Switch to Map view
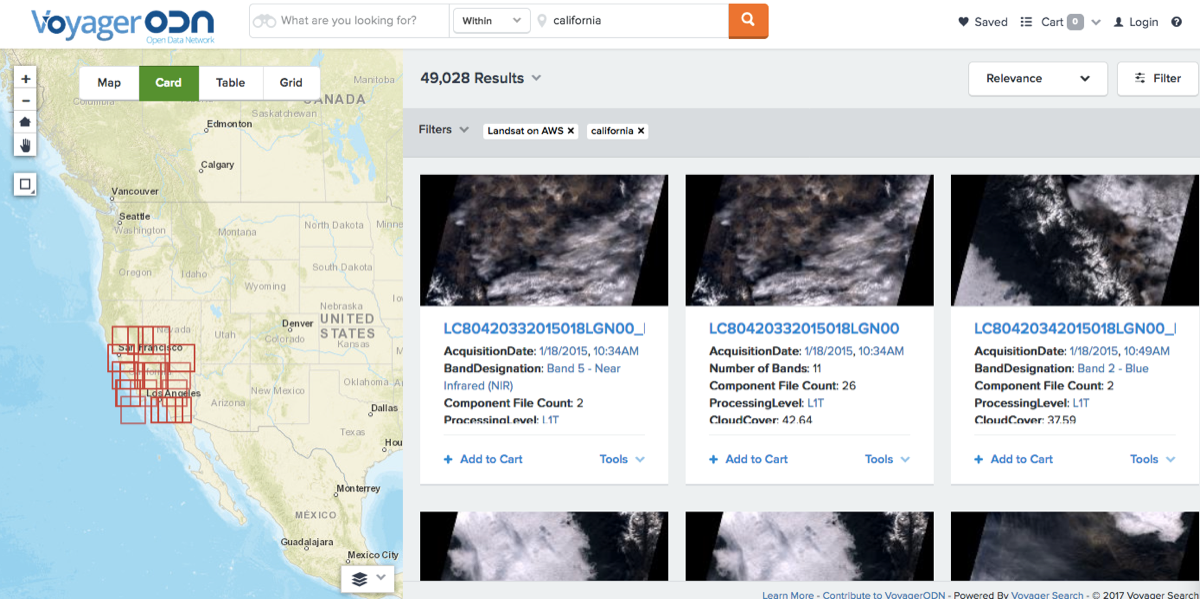 pos(109,83)
